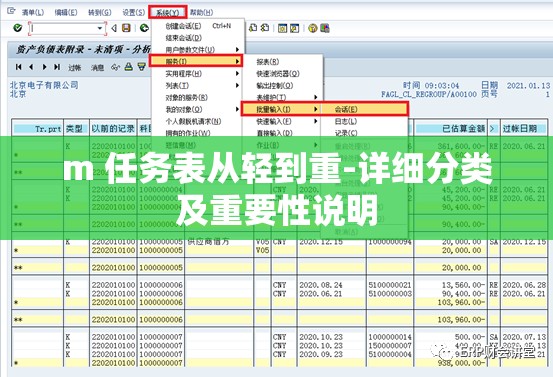Collapse command field with the triangle icon
The image size is (553, 377).
(114, 28)
